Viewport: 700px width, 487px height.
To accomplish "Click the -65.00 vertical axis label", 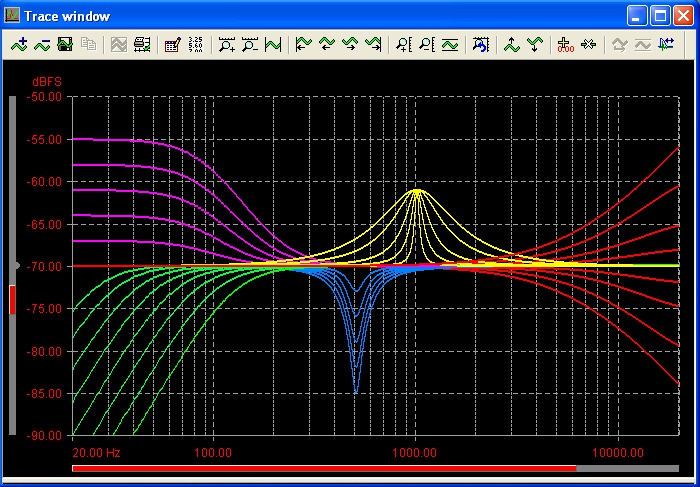I will [x=45, y=224].
